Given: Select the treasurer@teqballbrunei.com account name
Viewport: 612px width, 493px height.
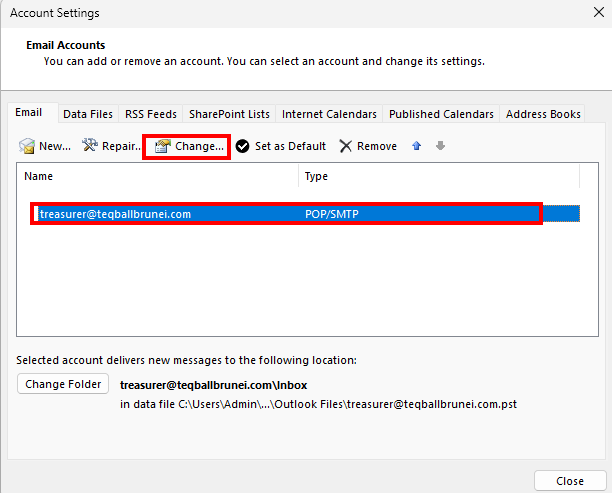Looking at the screenshot, I should coord(114,214).
